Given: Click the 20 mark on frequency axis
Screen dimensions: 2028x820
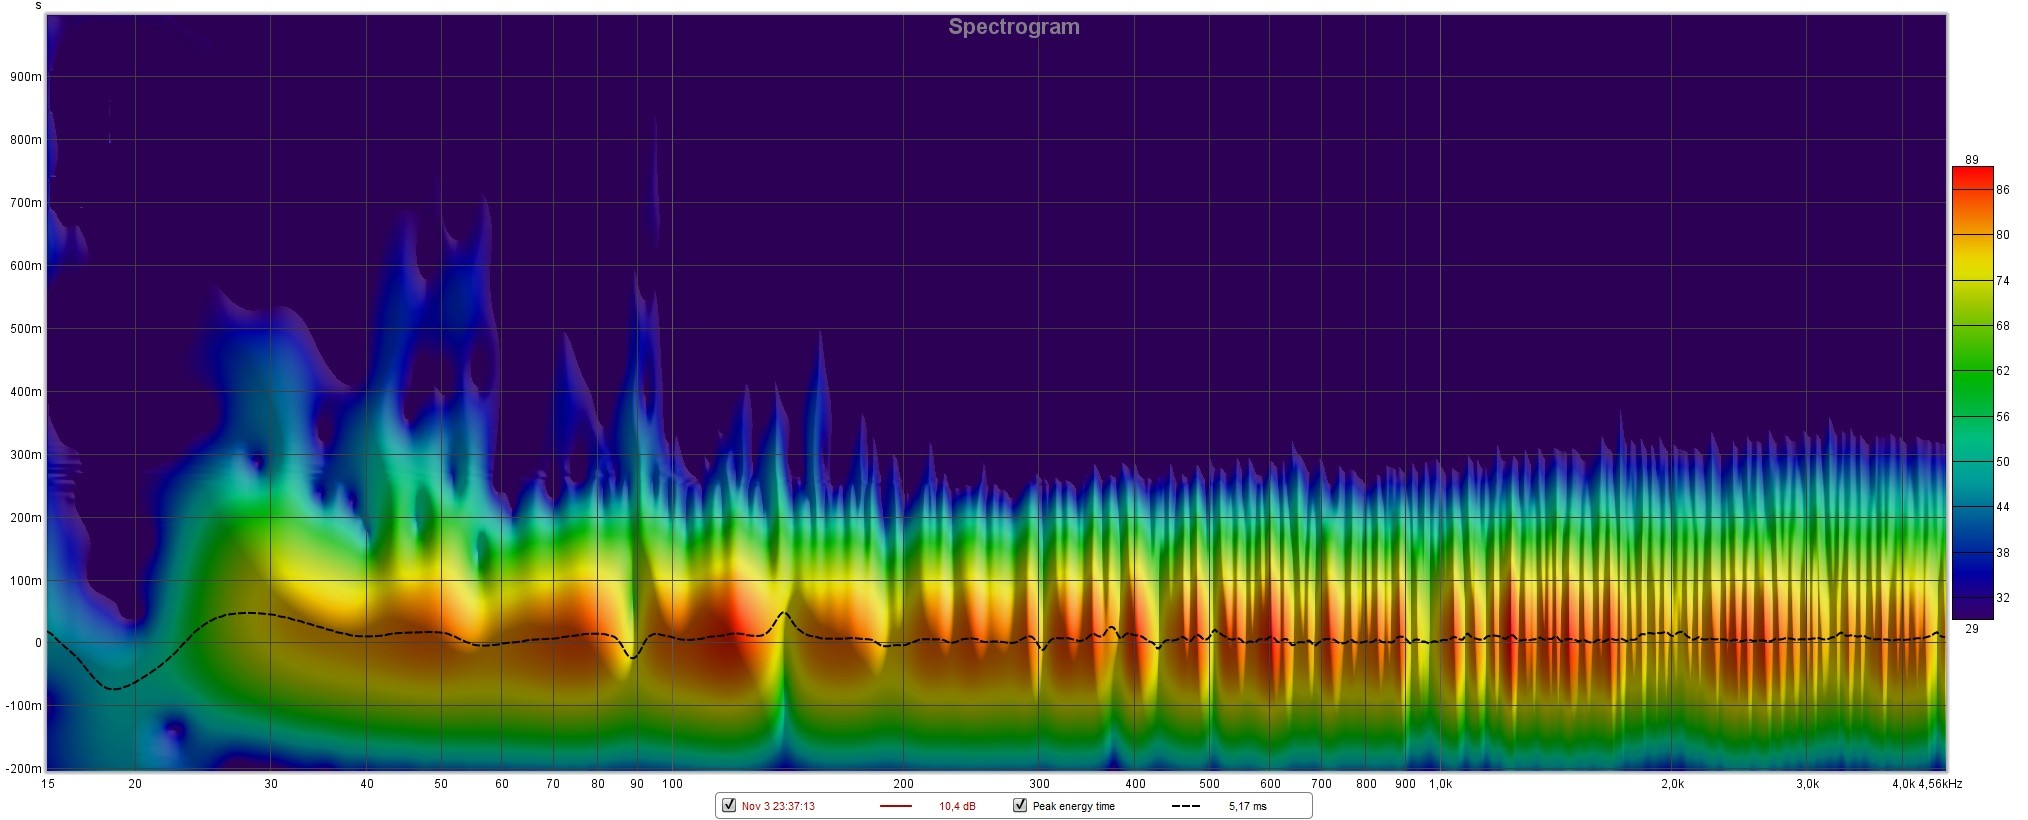Looking at the screenshot, I should (135, 784).
